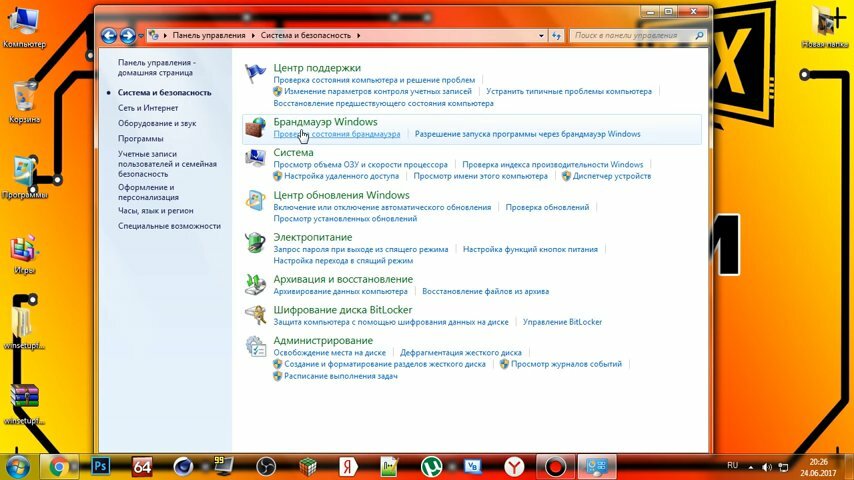Select Сеть и Интернет in sidebar

pos(148,108)
